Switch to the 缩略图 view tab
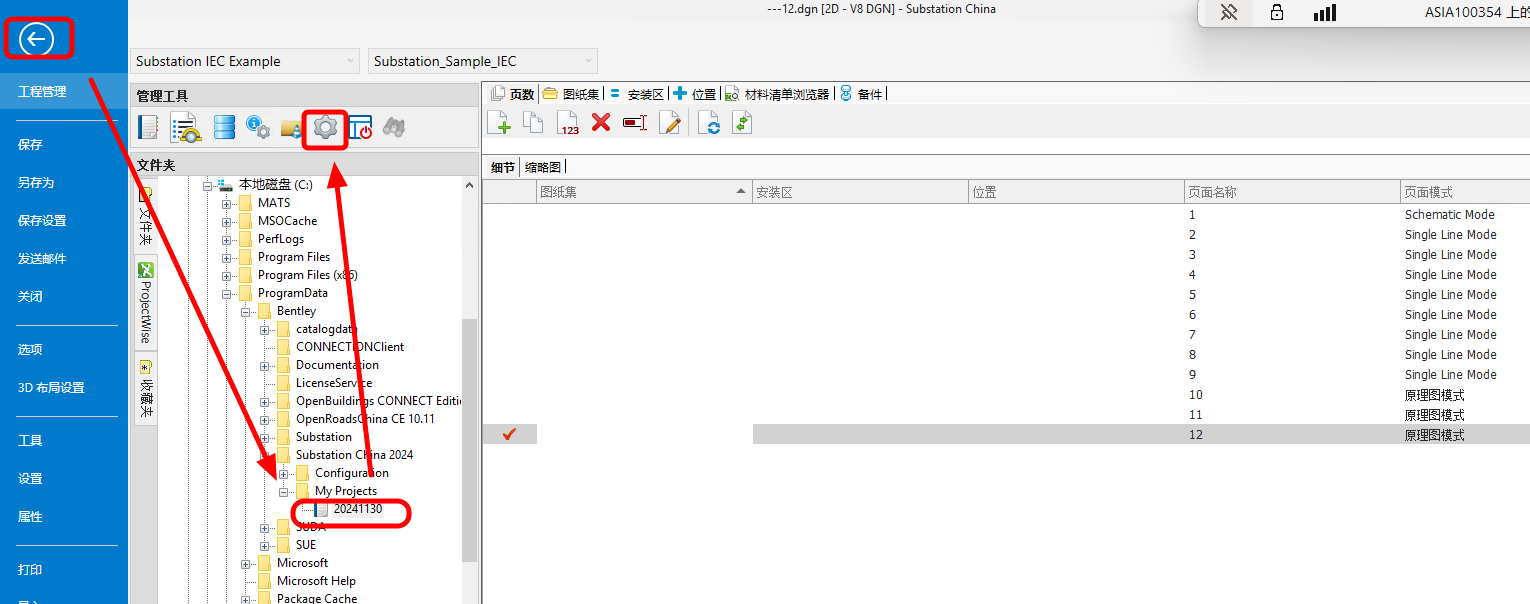Viewport: 1530px width, 604px height. [x=543, y=167]
